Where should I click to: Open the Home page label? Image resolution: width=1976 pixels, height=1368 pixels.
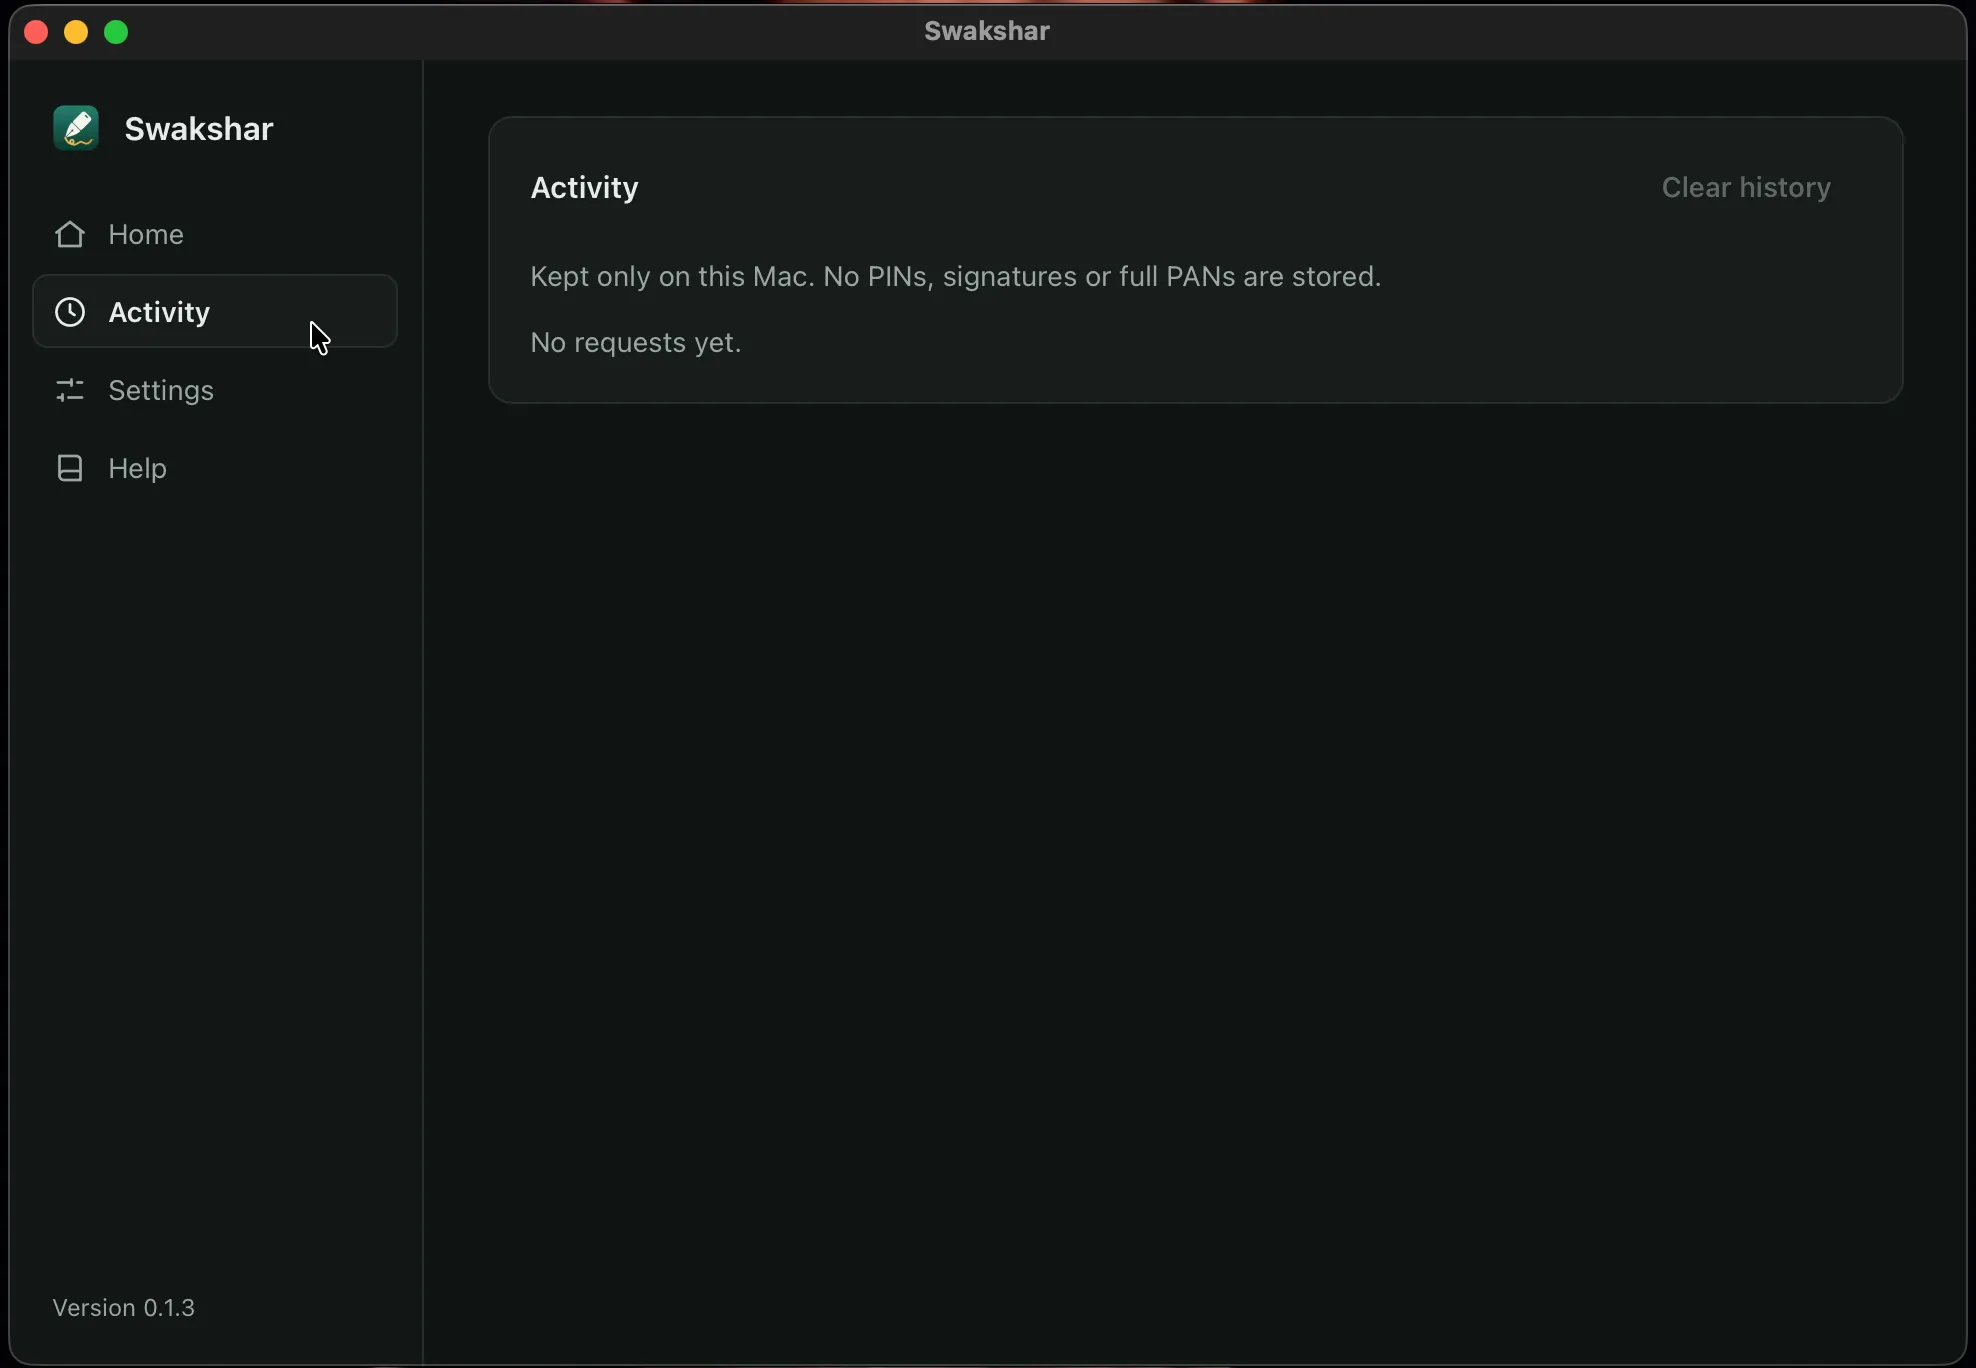point(146,234)
